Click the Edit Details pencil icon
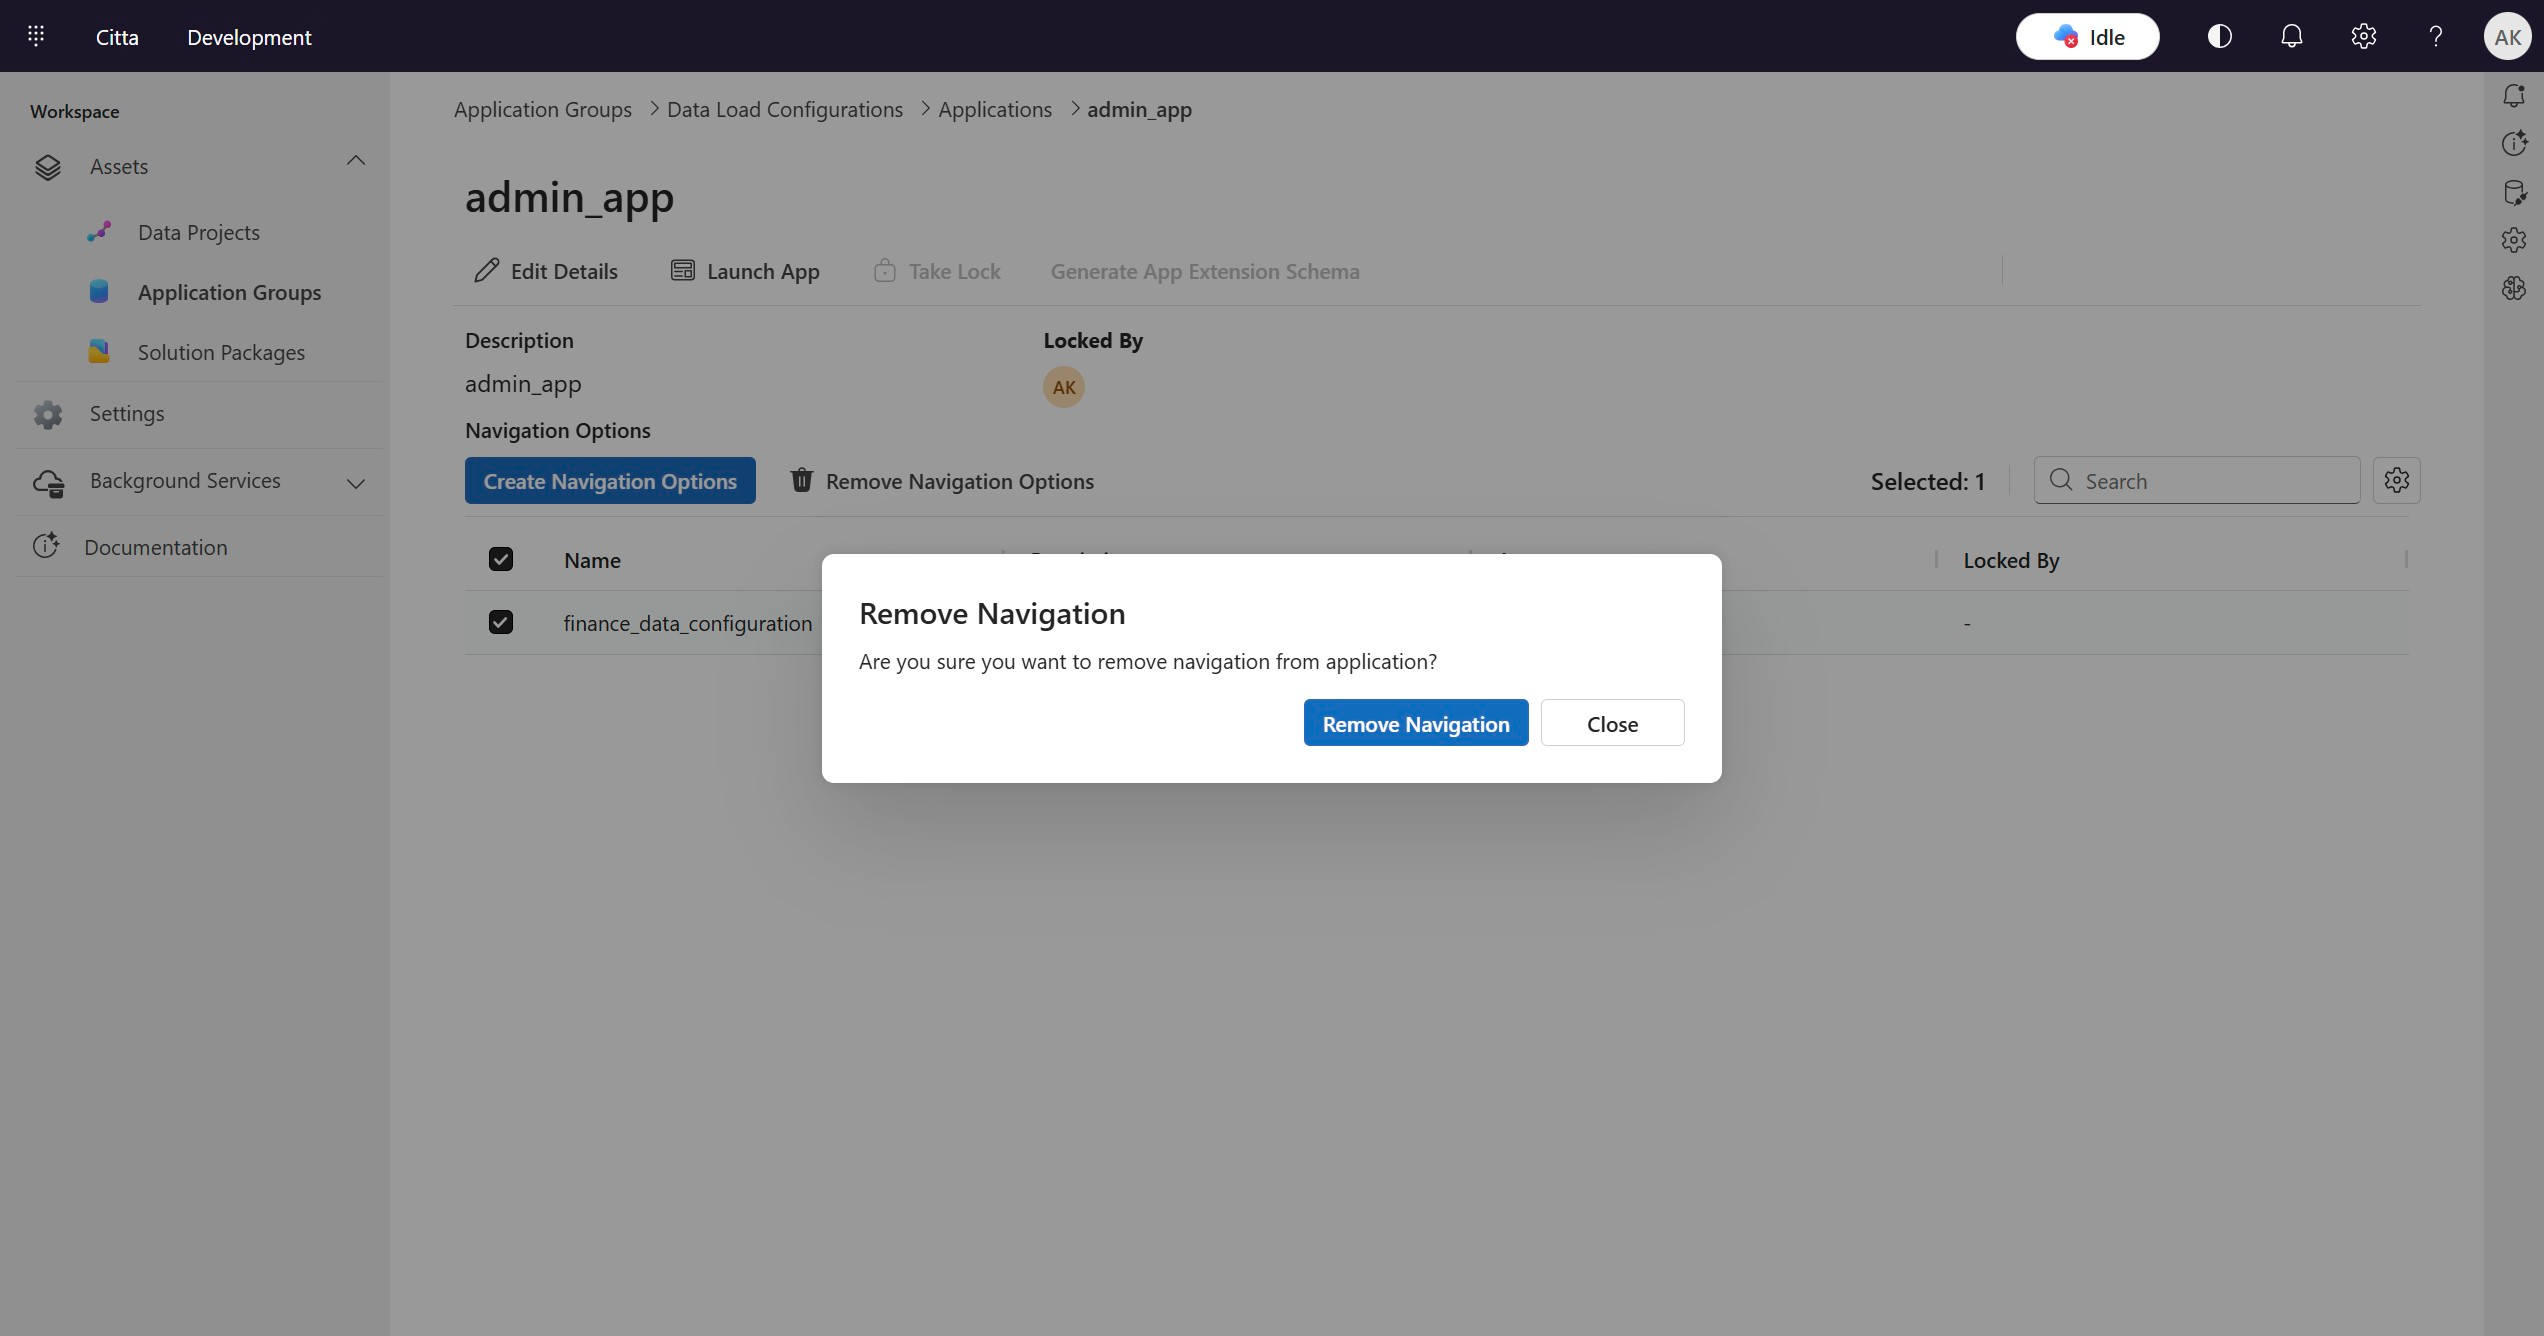 click(487, 271)
